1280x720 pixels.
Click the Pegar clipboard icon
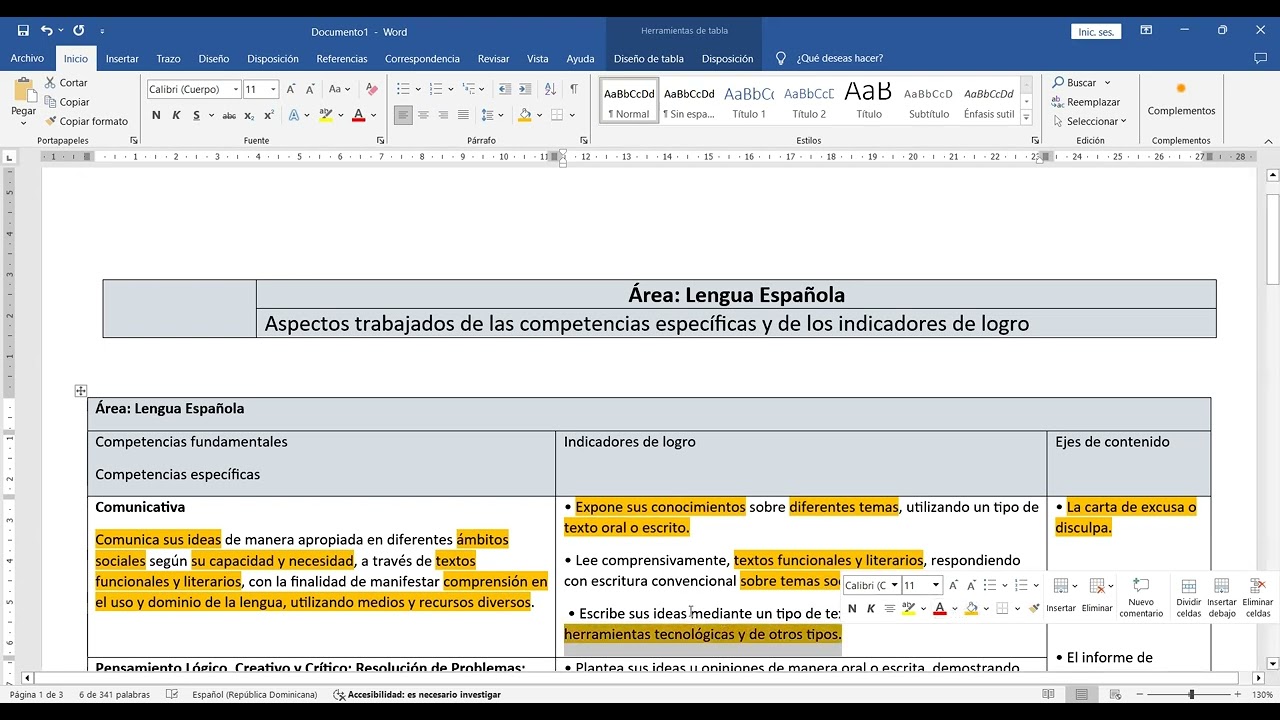click(24, 90)
